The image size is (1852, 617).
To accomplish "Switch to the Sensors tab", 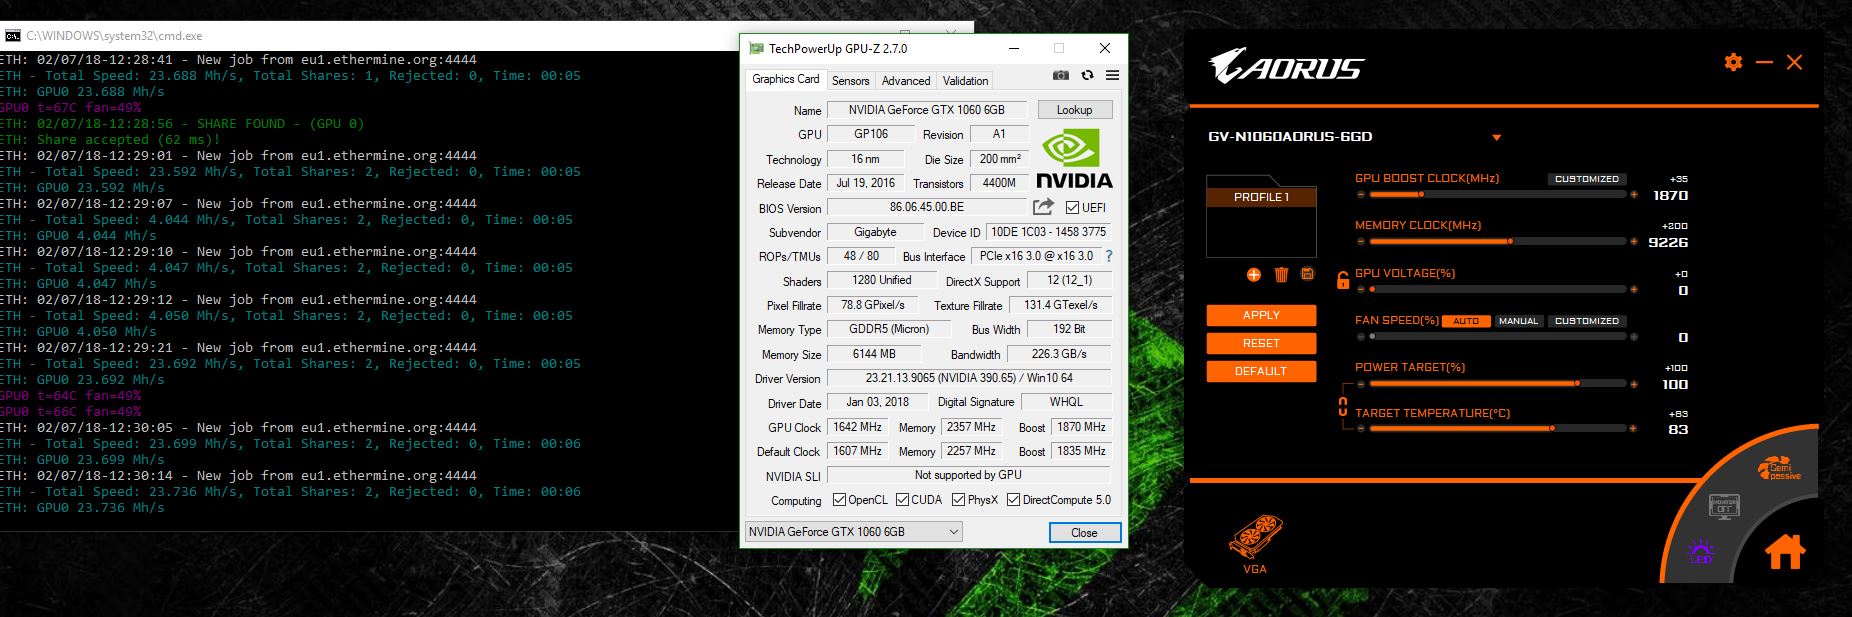I will (x=851, y=81).
